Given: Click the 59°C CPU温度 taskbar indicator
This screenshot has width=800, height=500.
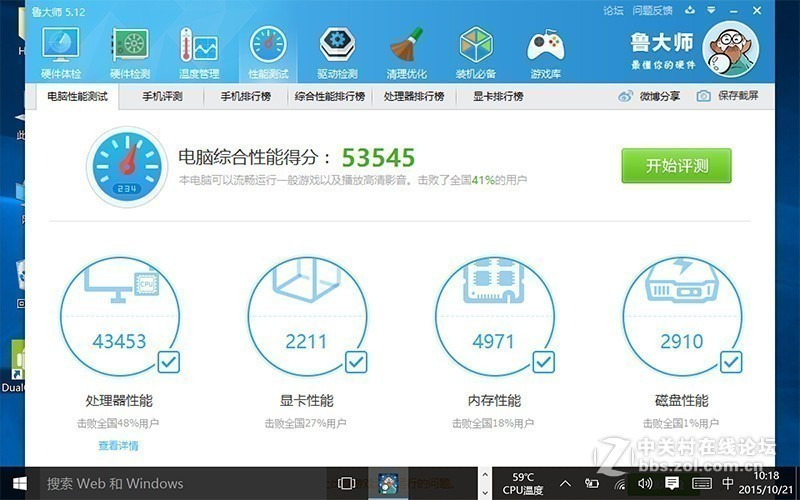Looking at the screenshot, I should [522, 484].
